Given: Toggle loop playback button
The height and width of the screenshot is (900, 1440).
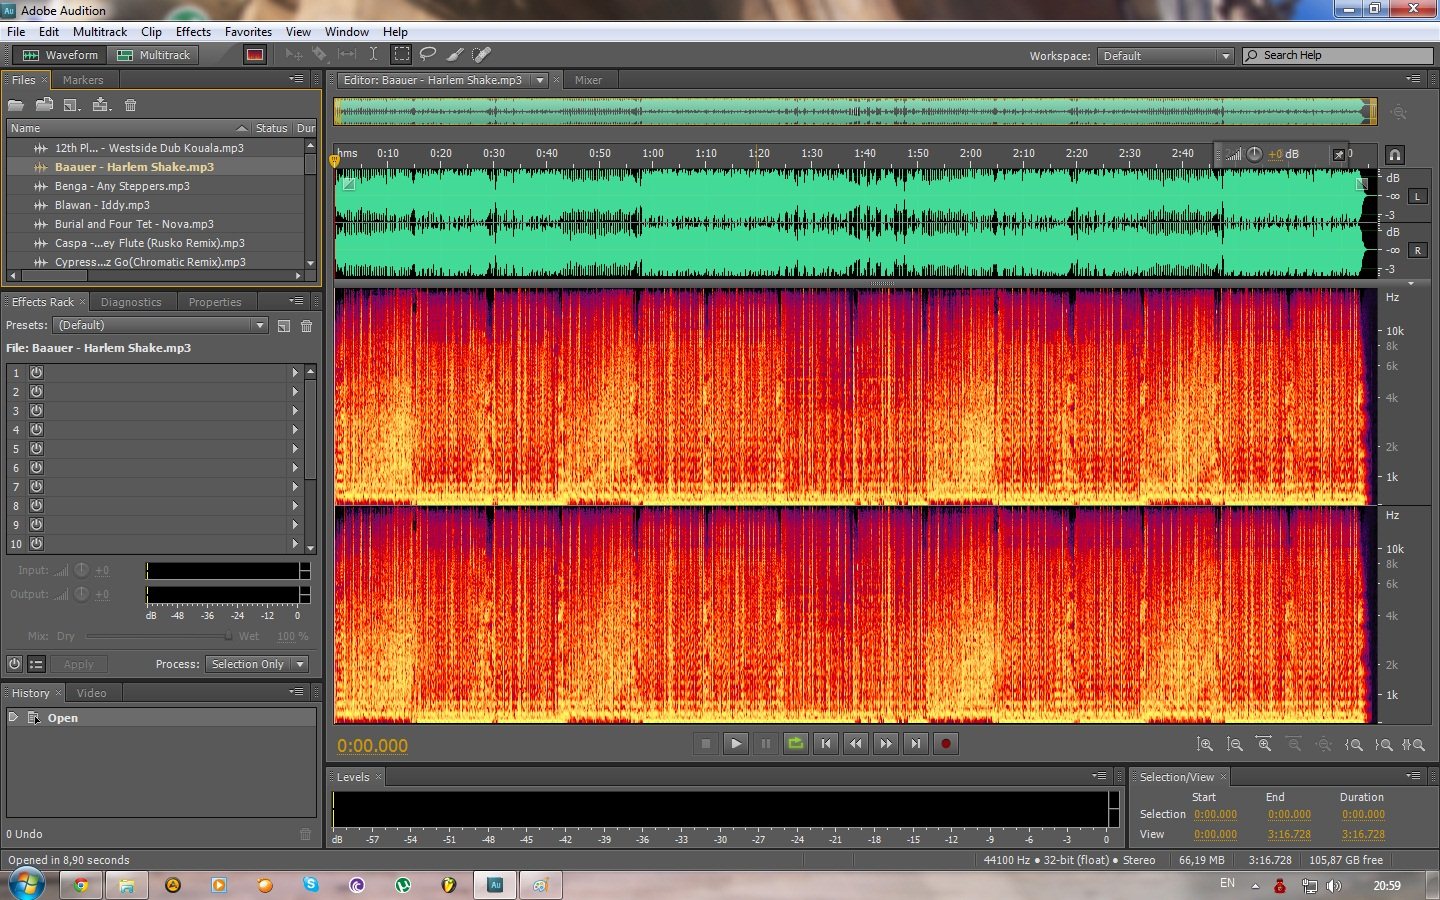Looking at the screenshot, I should coord(796,744).
